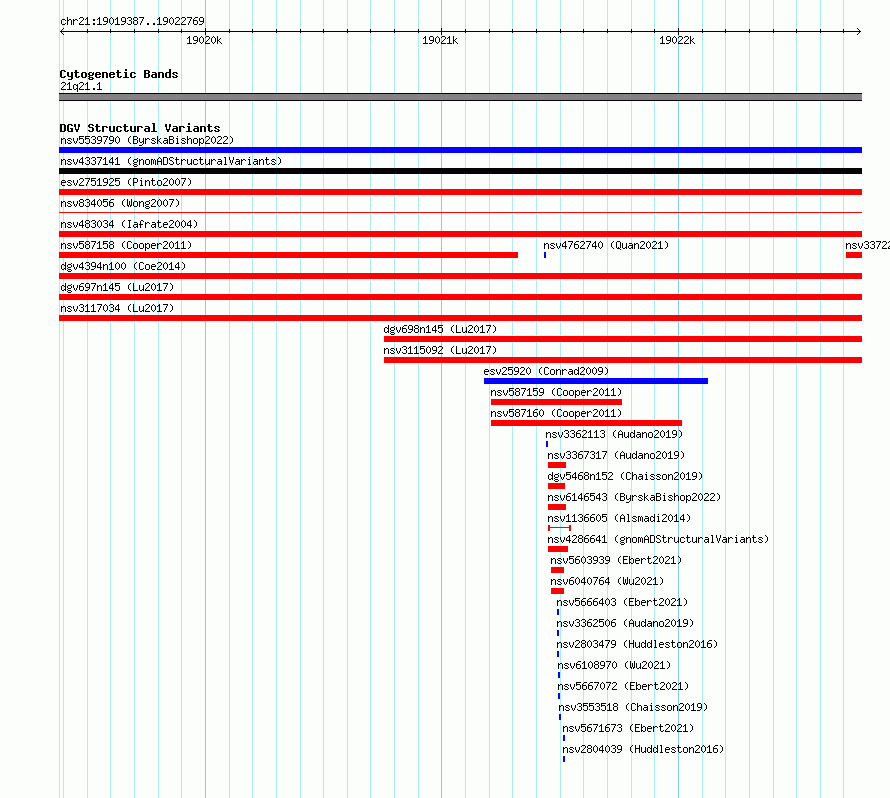Click the red bar under esv2751925
The image size is (890, 798).
[460, 192]
